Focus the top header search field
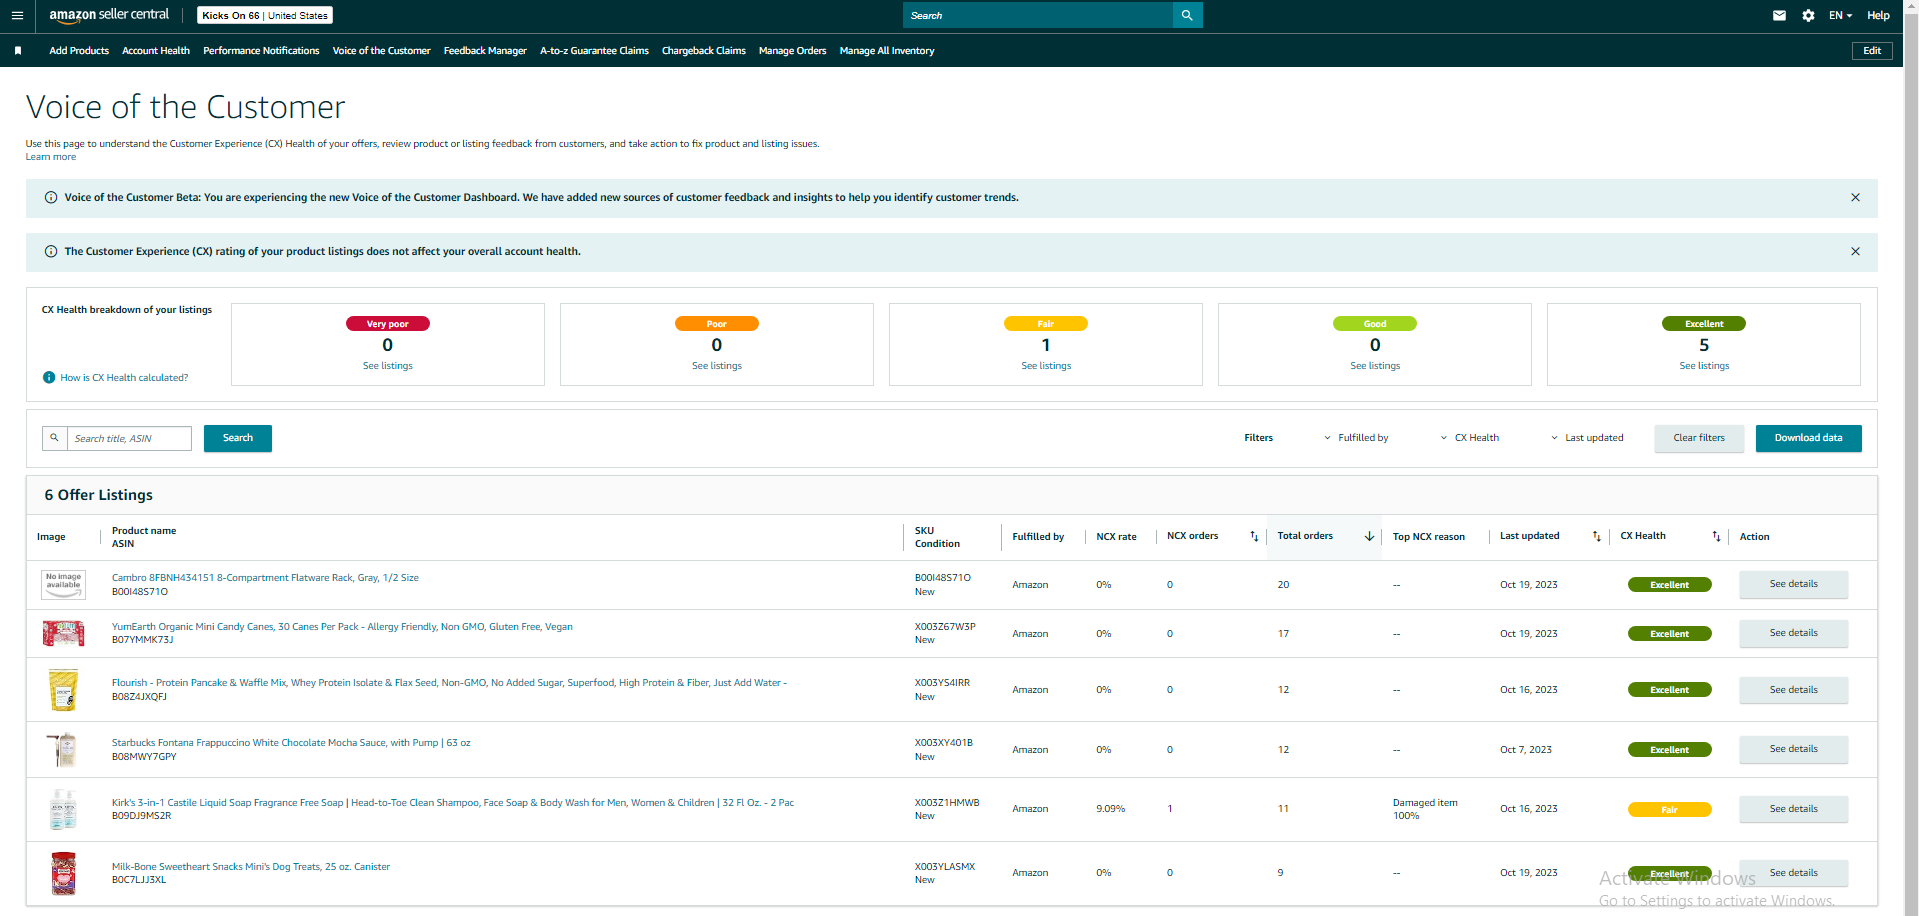 pos(1038,15)
